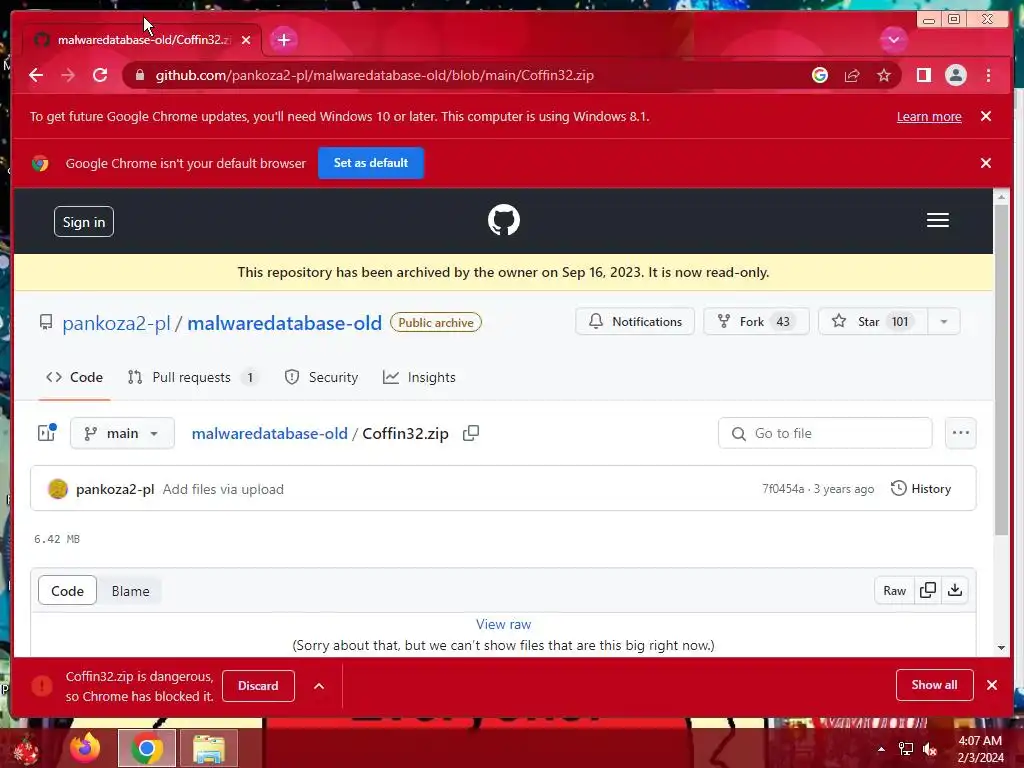Open a new tab with plus button
The width and height of the screenshot is (1024, 768).
tap(283, 40)
